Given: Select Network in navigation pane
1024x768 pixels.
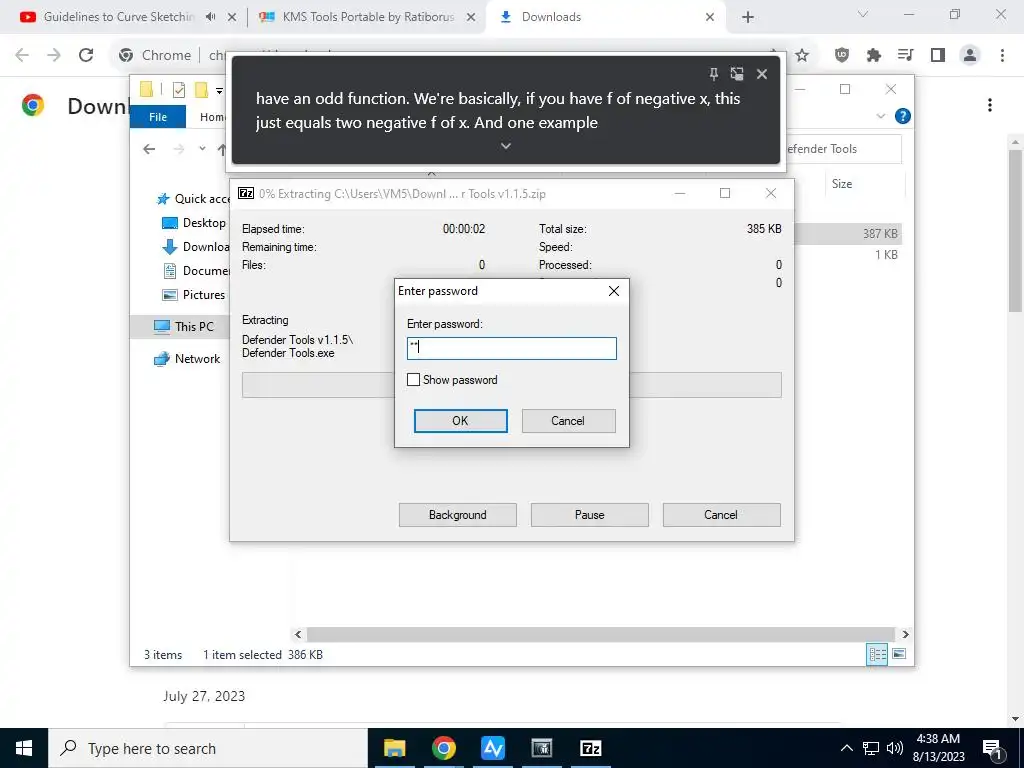Looking at the screenshot, I should [x=187, y=359].
